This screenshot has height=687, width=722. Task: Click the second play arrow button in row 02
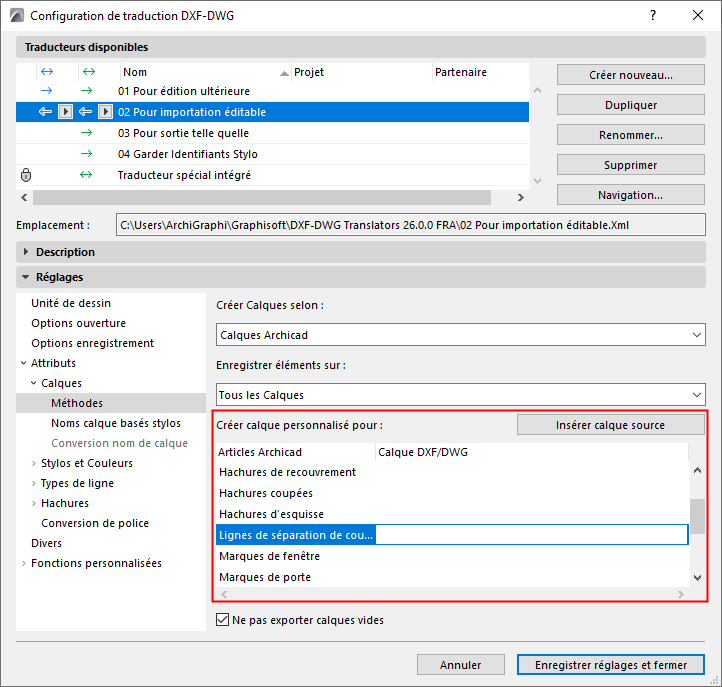pos(106,112)
